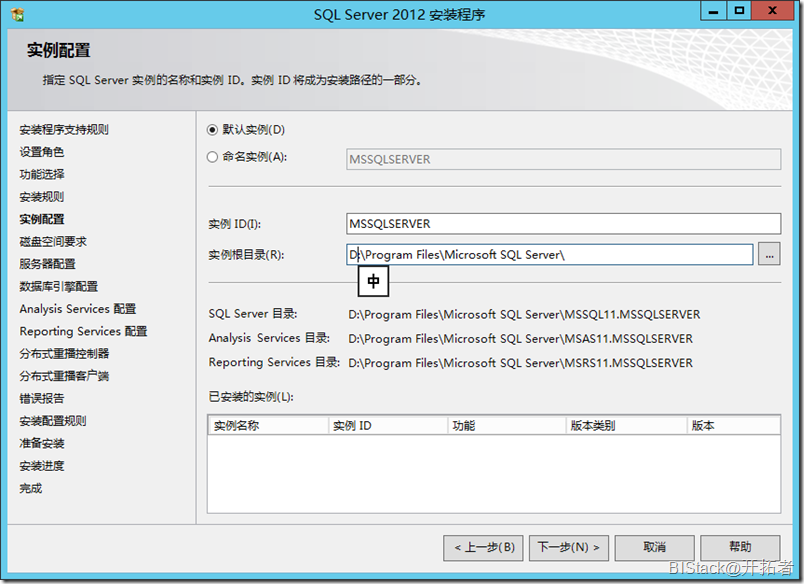Viewport: 804px width, 584px height.
Task: Click the 版本类别 column header
Action: (627, 426)
